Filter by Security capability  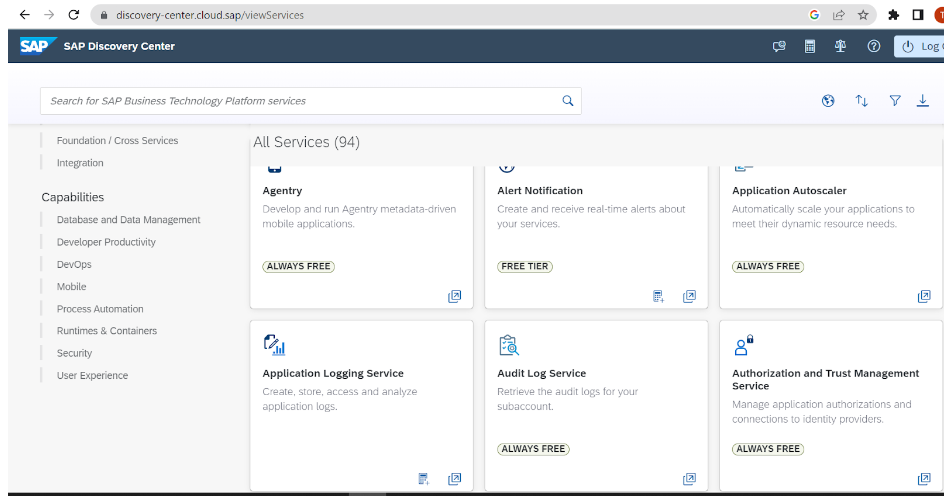click(74, 353)
